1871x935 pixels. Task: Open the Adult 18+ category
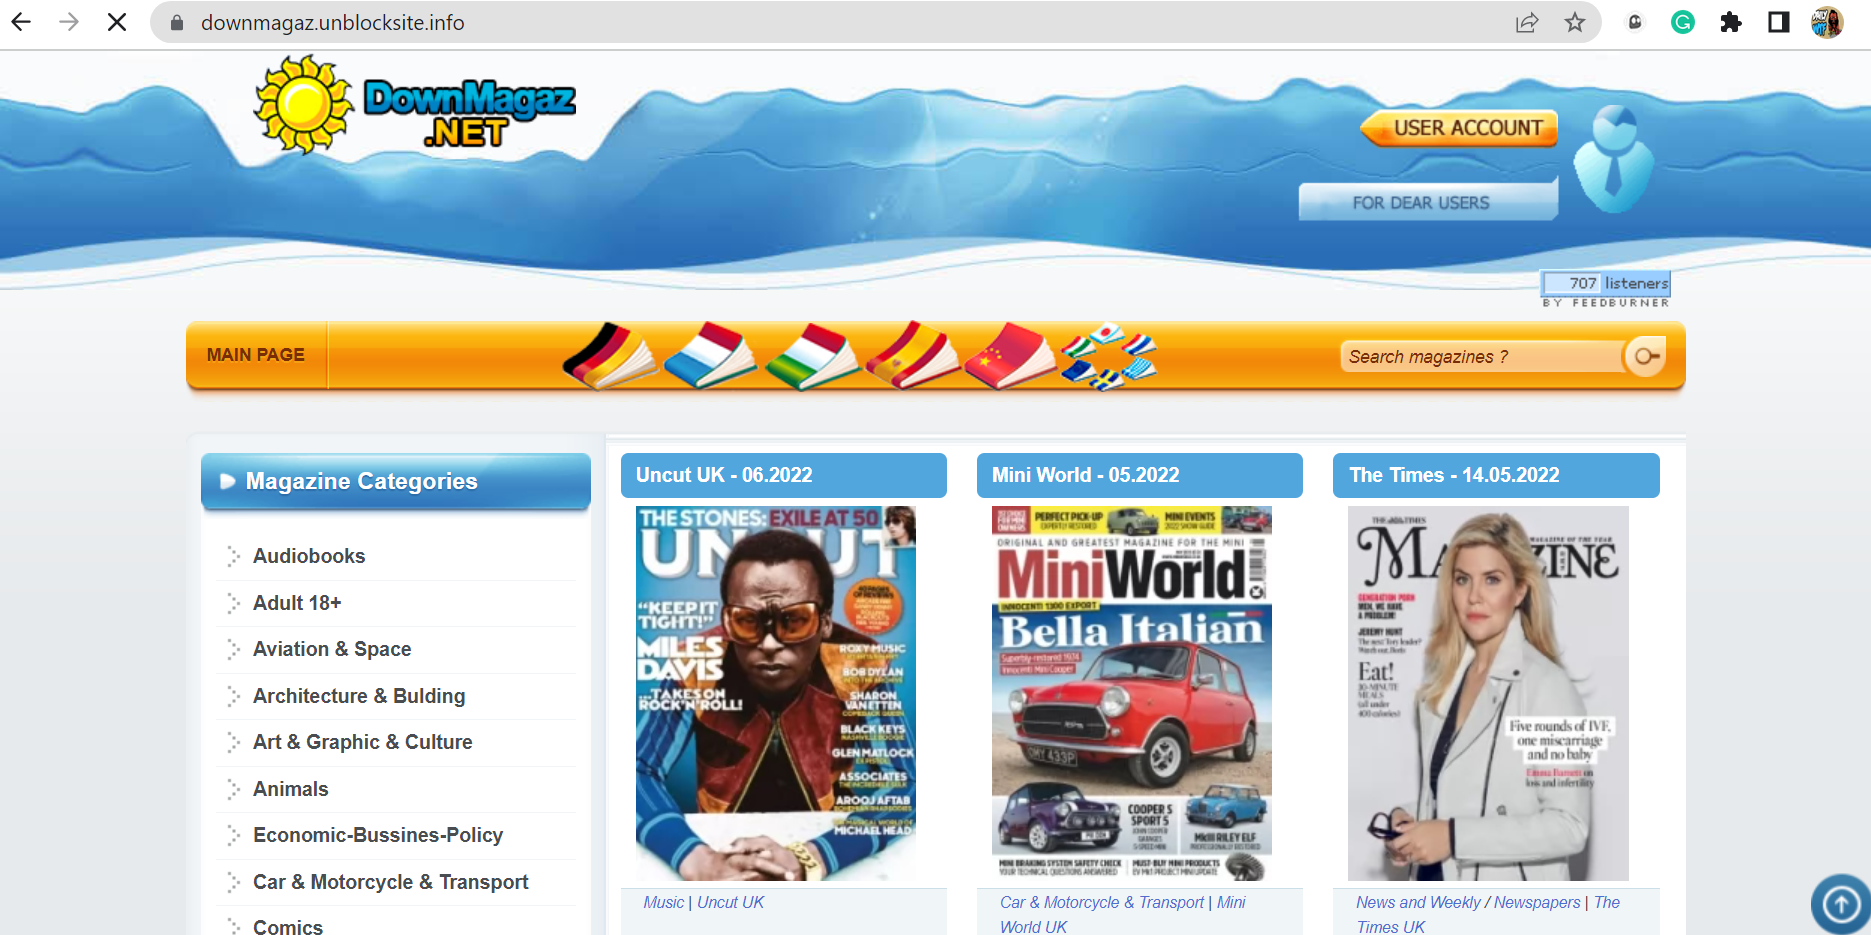click(296, 602)
